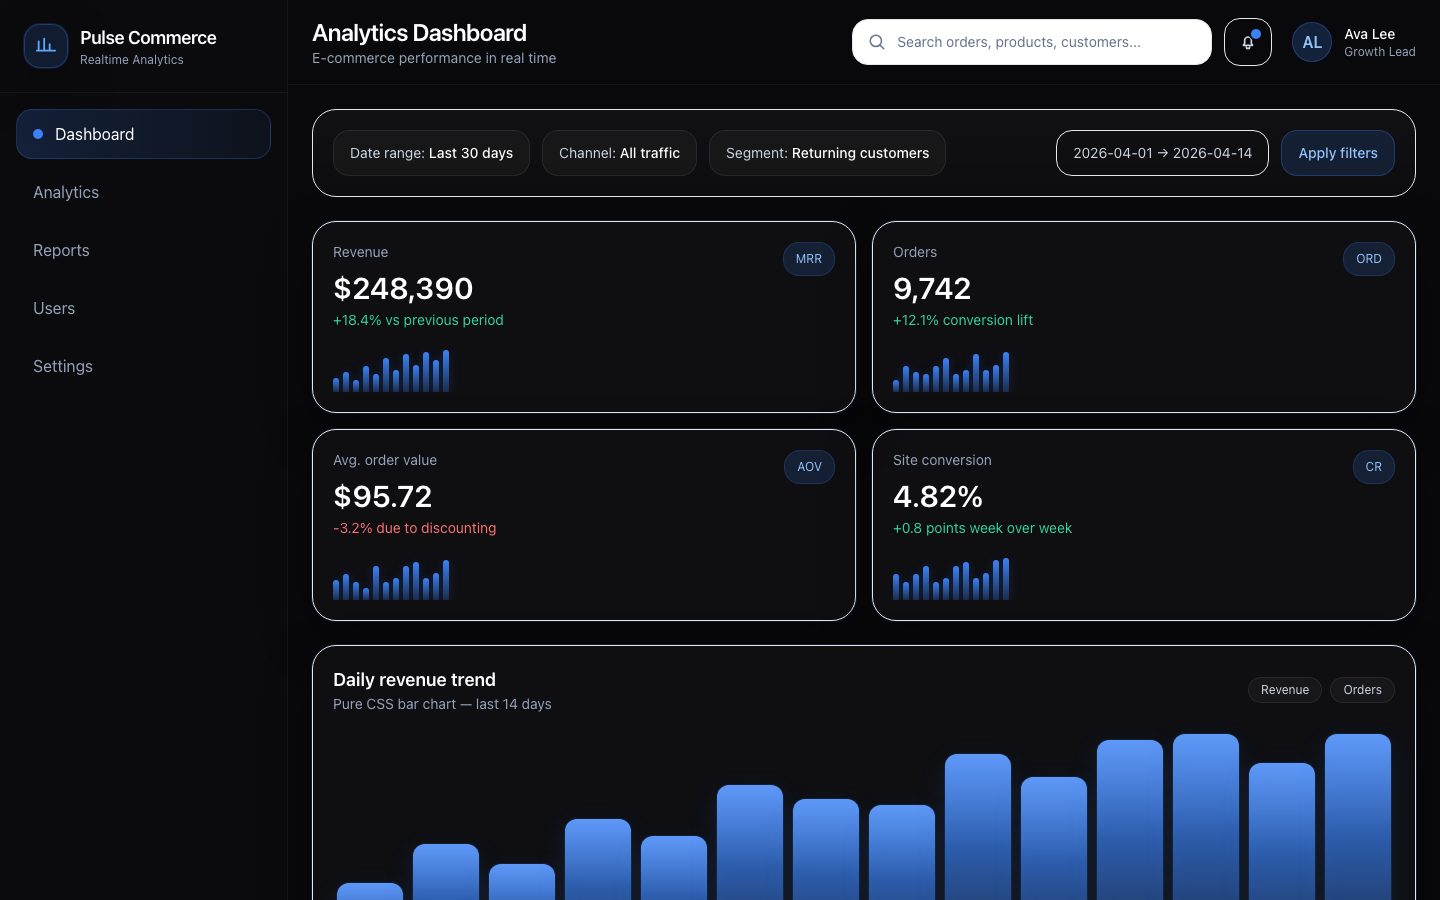This screenshot has height=900, width=1440.
Task: Switch to the Analytics section
Action: pos(66,192)
